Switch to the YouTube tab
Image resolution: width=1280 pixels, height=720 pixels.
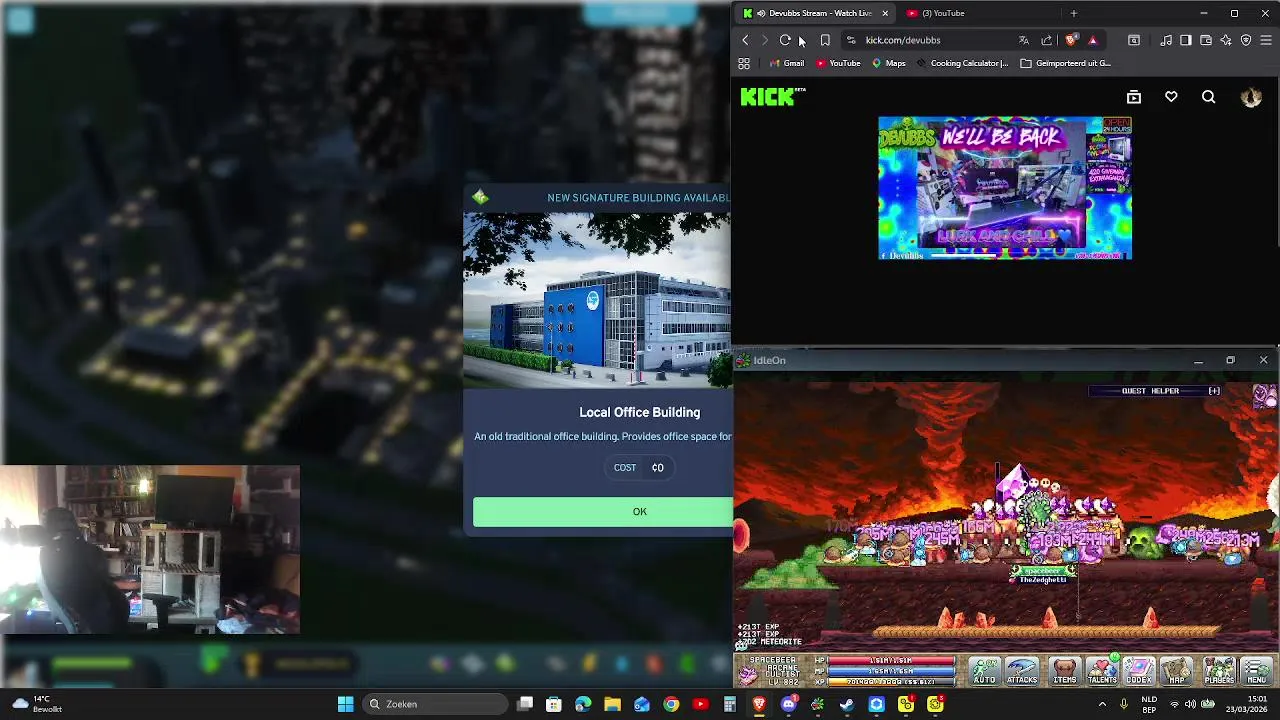tap(980, 13)
